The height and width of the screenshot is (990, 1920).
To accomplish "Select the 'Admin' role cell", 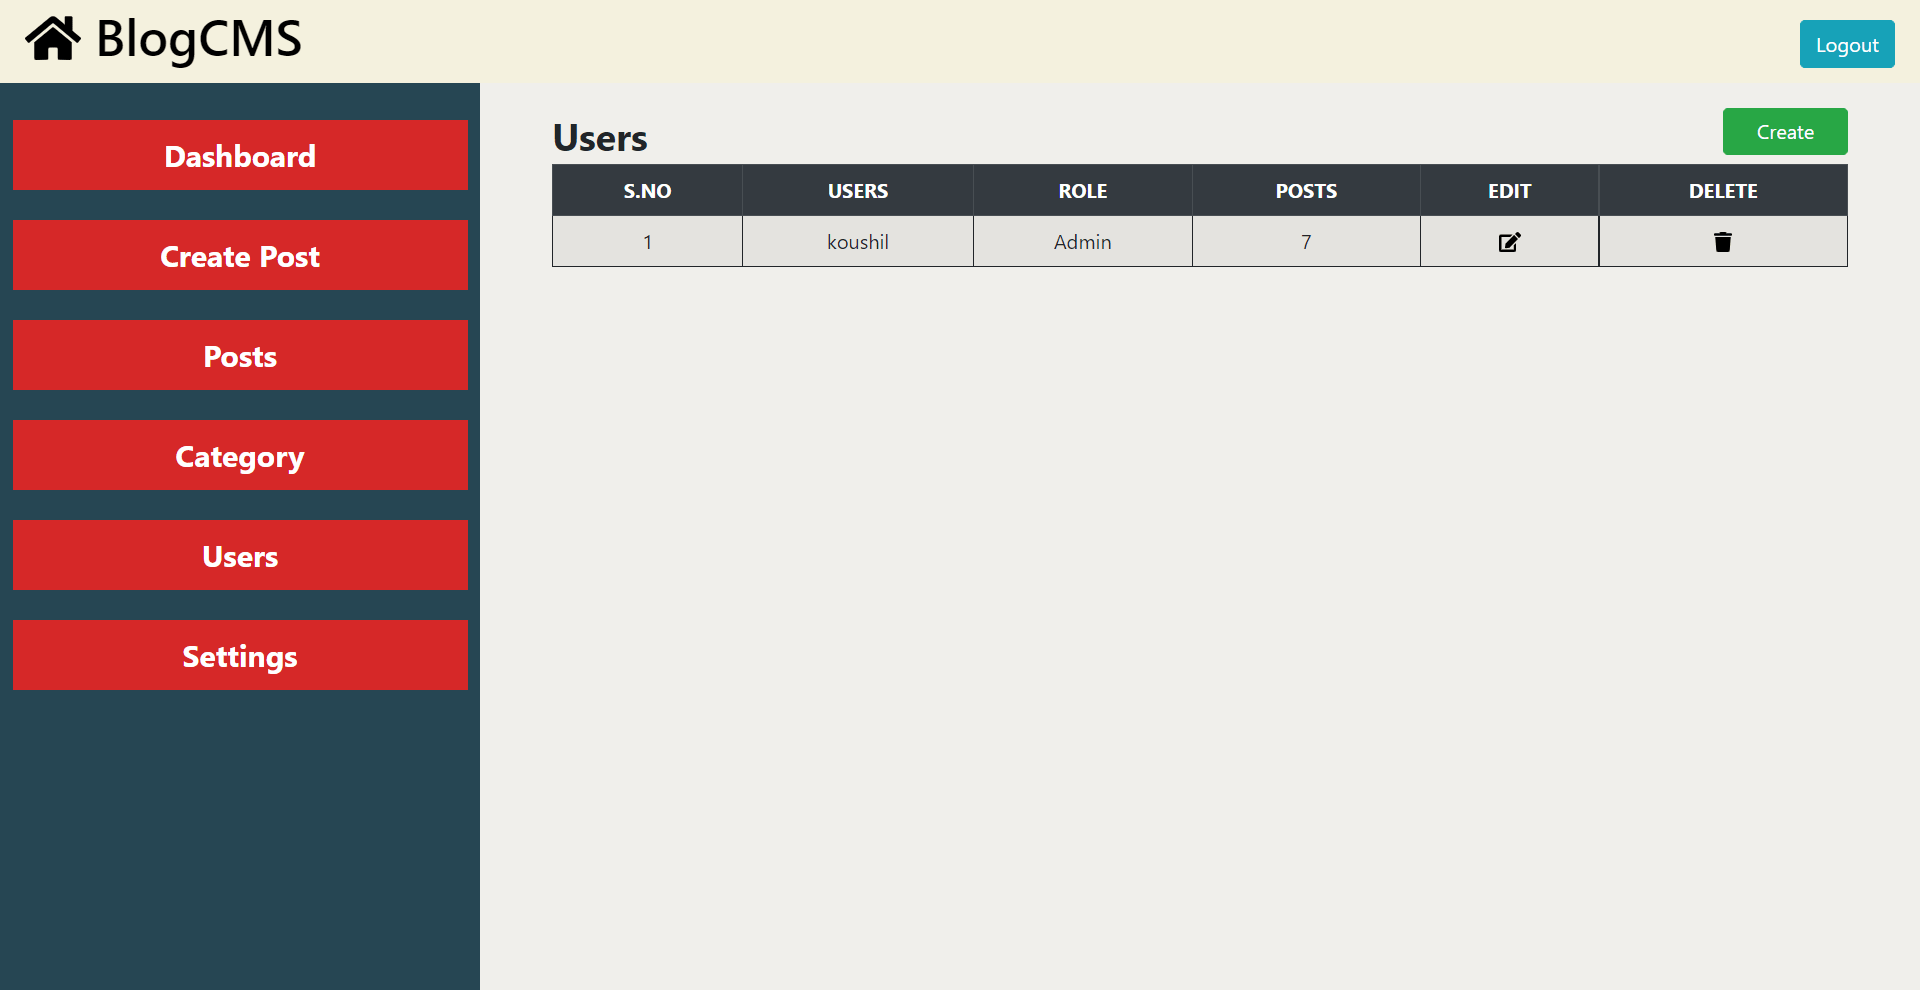I will [1083, 242].
